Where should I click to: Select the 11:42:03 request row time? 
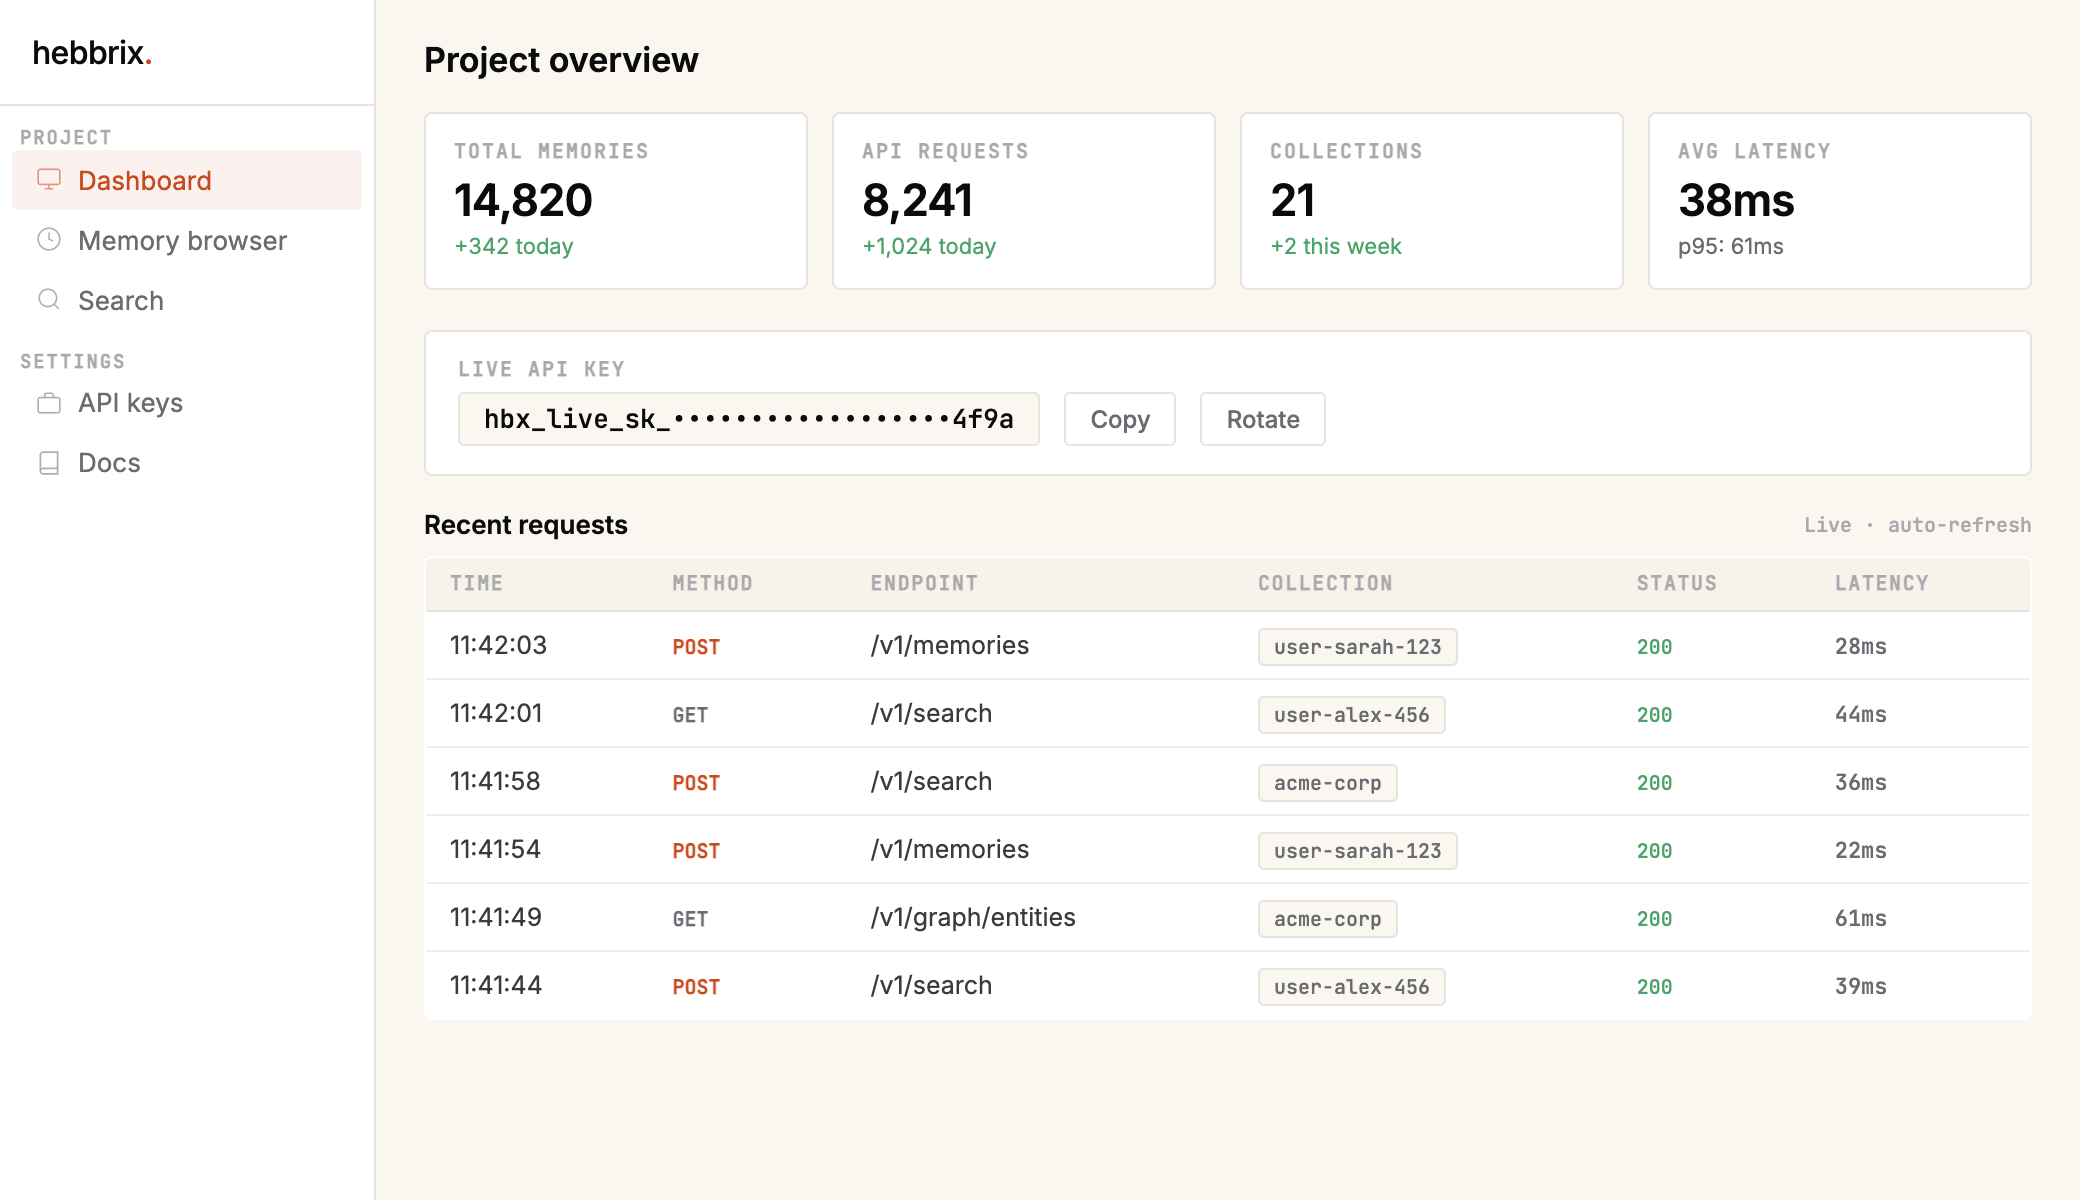click(x=498, y=645)
